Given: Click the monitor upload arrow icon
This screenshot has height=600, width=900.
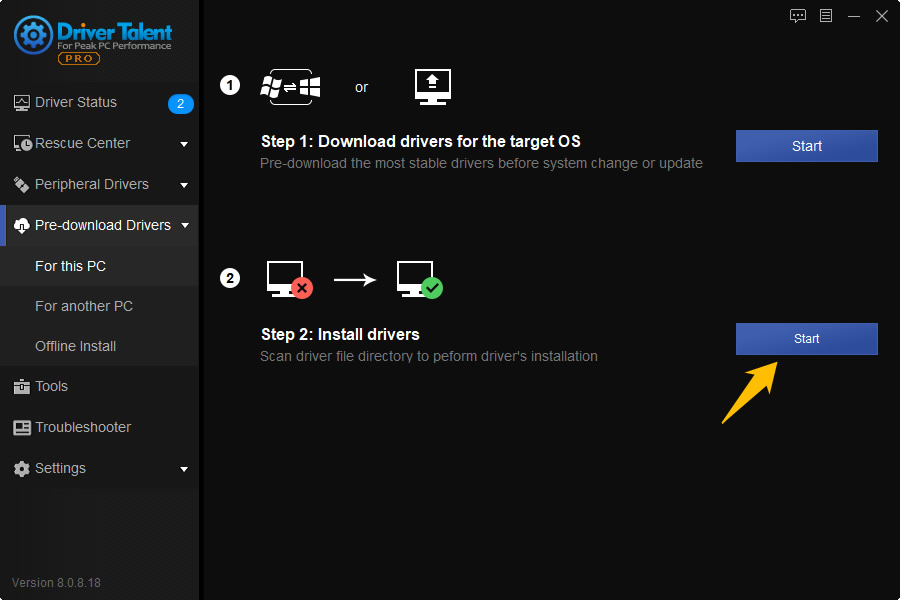Looking at the screenshot, I should coord(433,87).
